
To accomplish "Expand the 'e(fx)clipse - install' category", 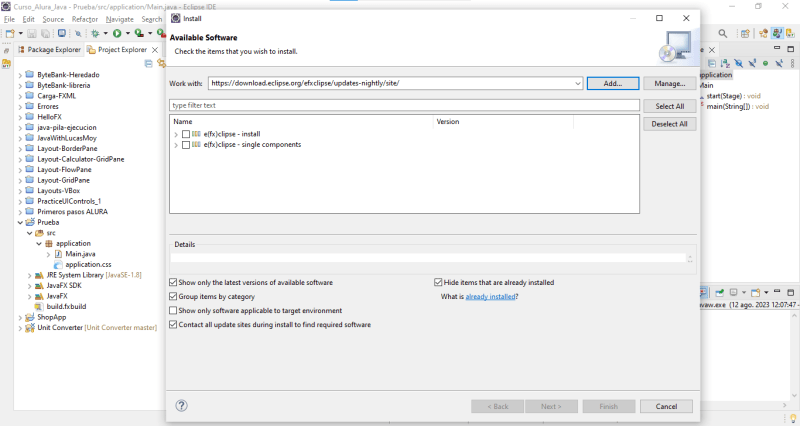I will pyautogui.click(x=176, y=135).
